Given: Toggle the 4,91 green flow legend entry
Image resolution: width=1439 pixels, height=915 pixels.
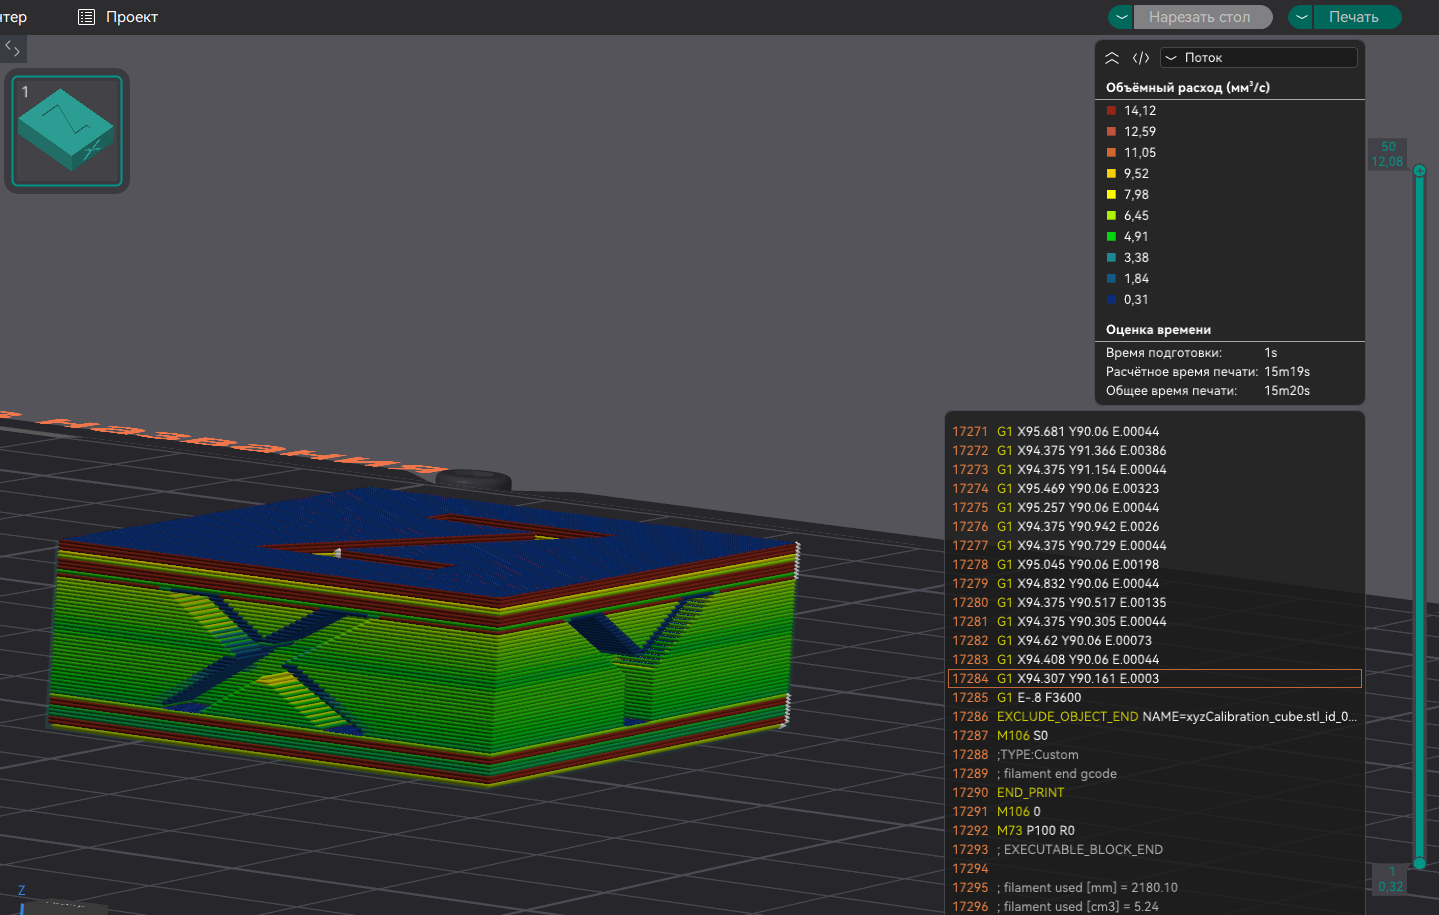Looking at the screenshot, I should (1111, 237).
